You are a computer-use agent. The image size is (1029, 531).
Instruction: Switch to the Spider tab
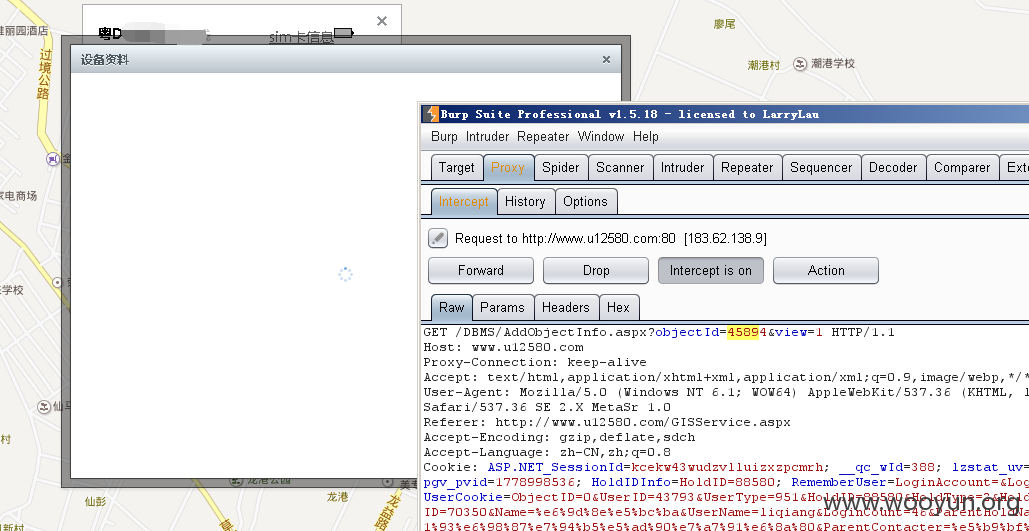click(561, 167)
